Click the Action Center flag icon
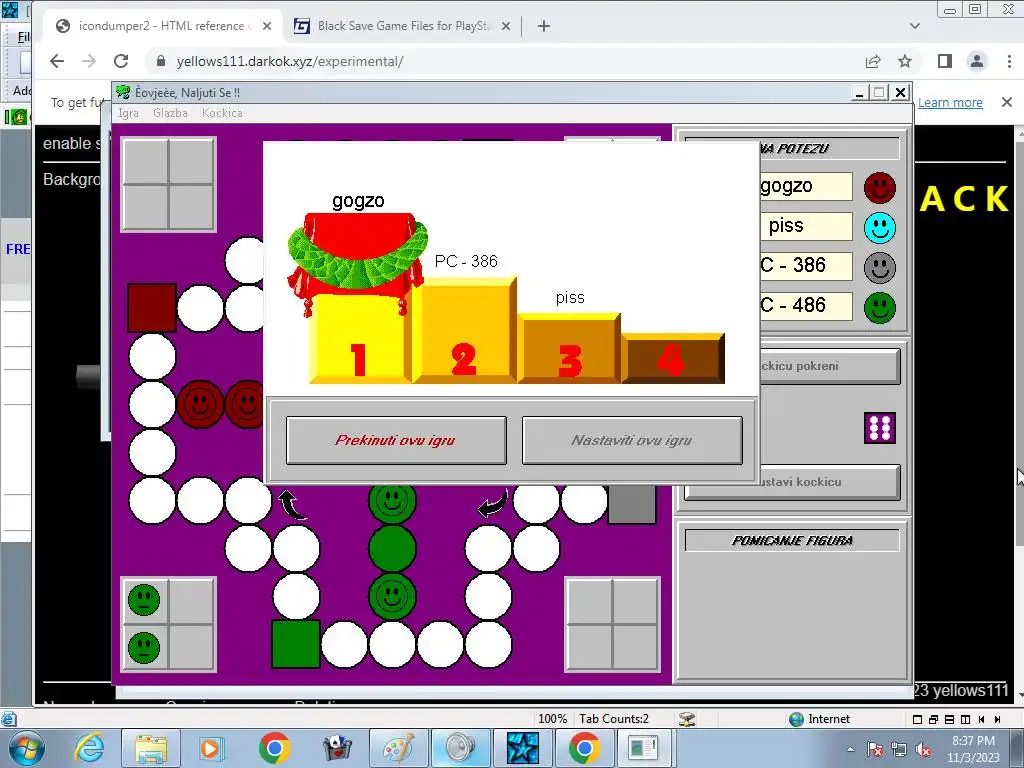 pos(875,750)
